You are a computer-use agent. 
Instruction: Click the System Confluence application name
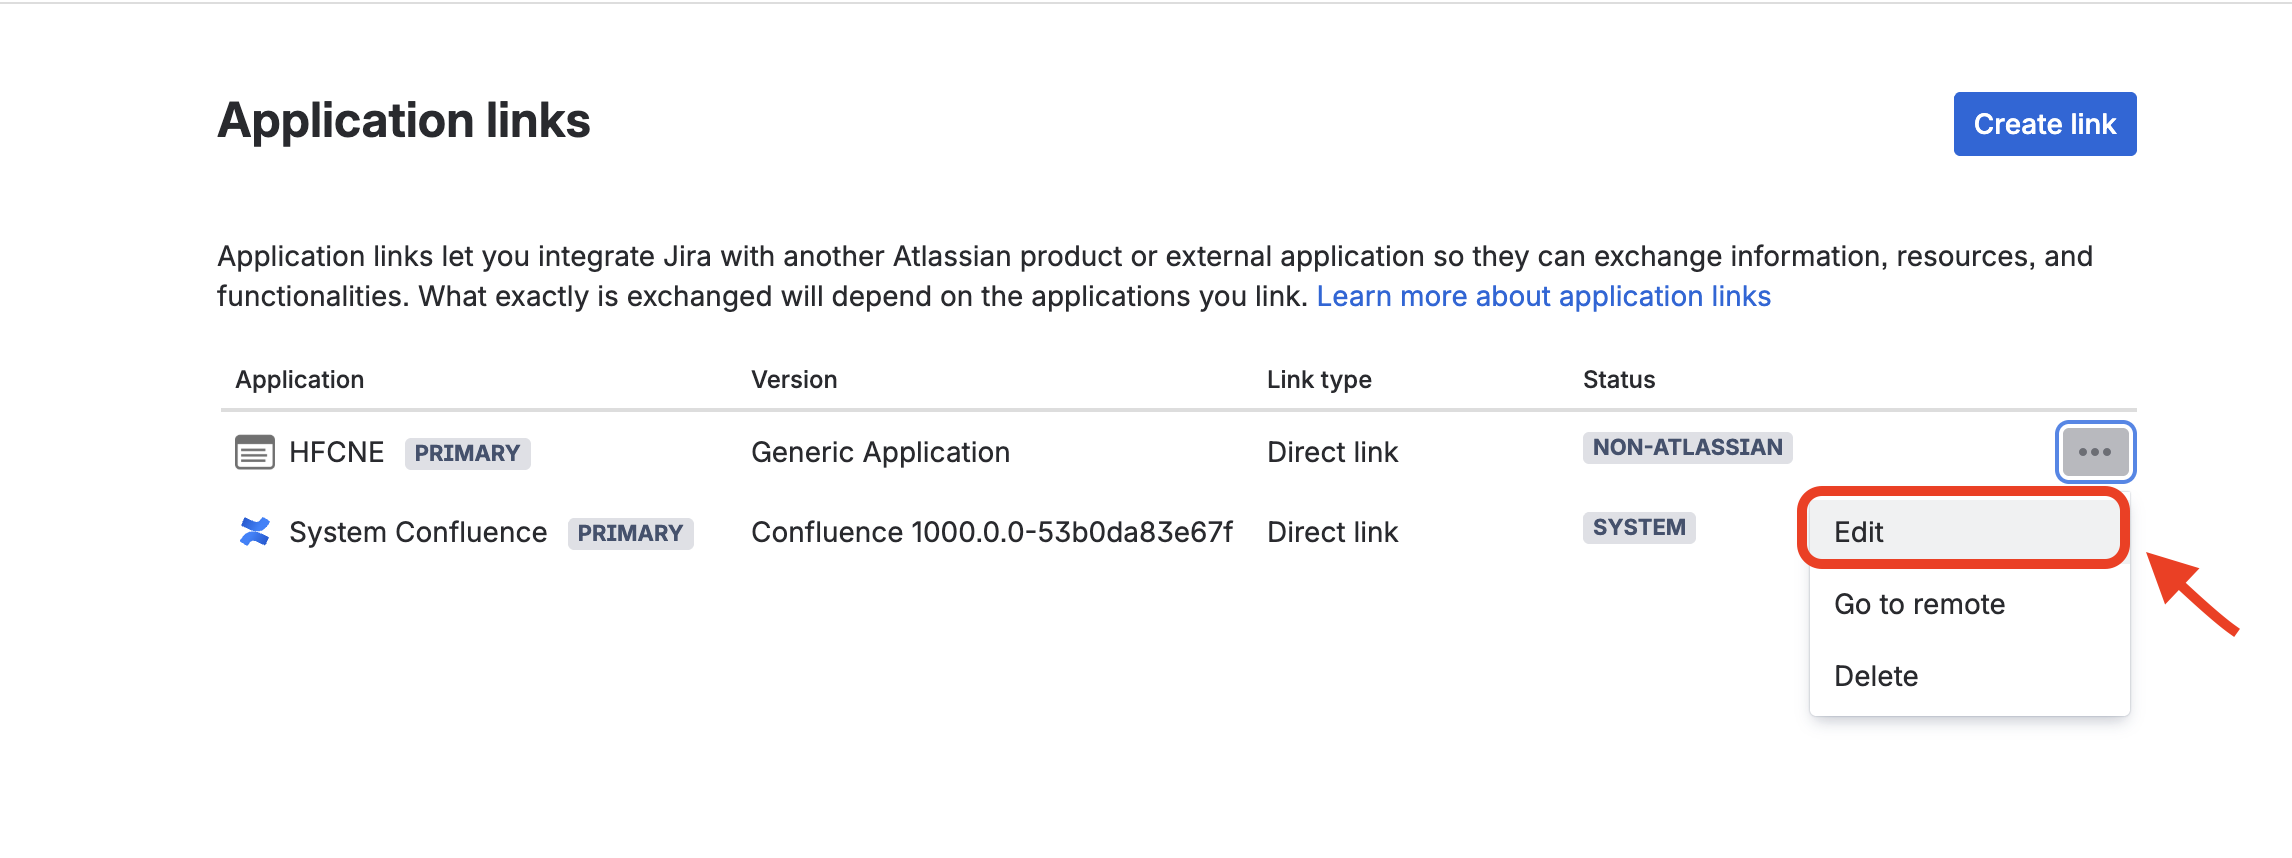pyautogui.click(x=418, y=532)
